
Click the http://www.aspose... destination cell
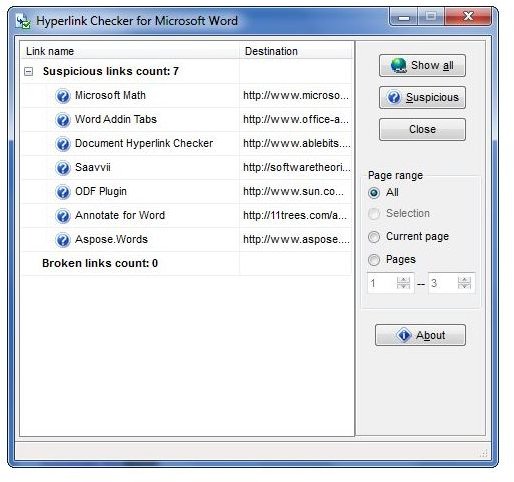click(x=296, y=240)
